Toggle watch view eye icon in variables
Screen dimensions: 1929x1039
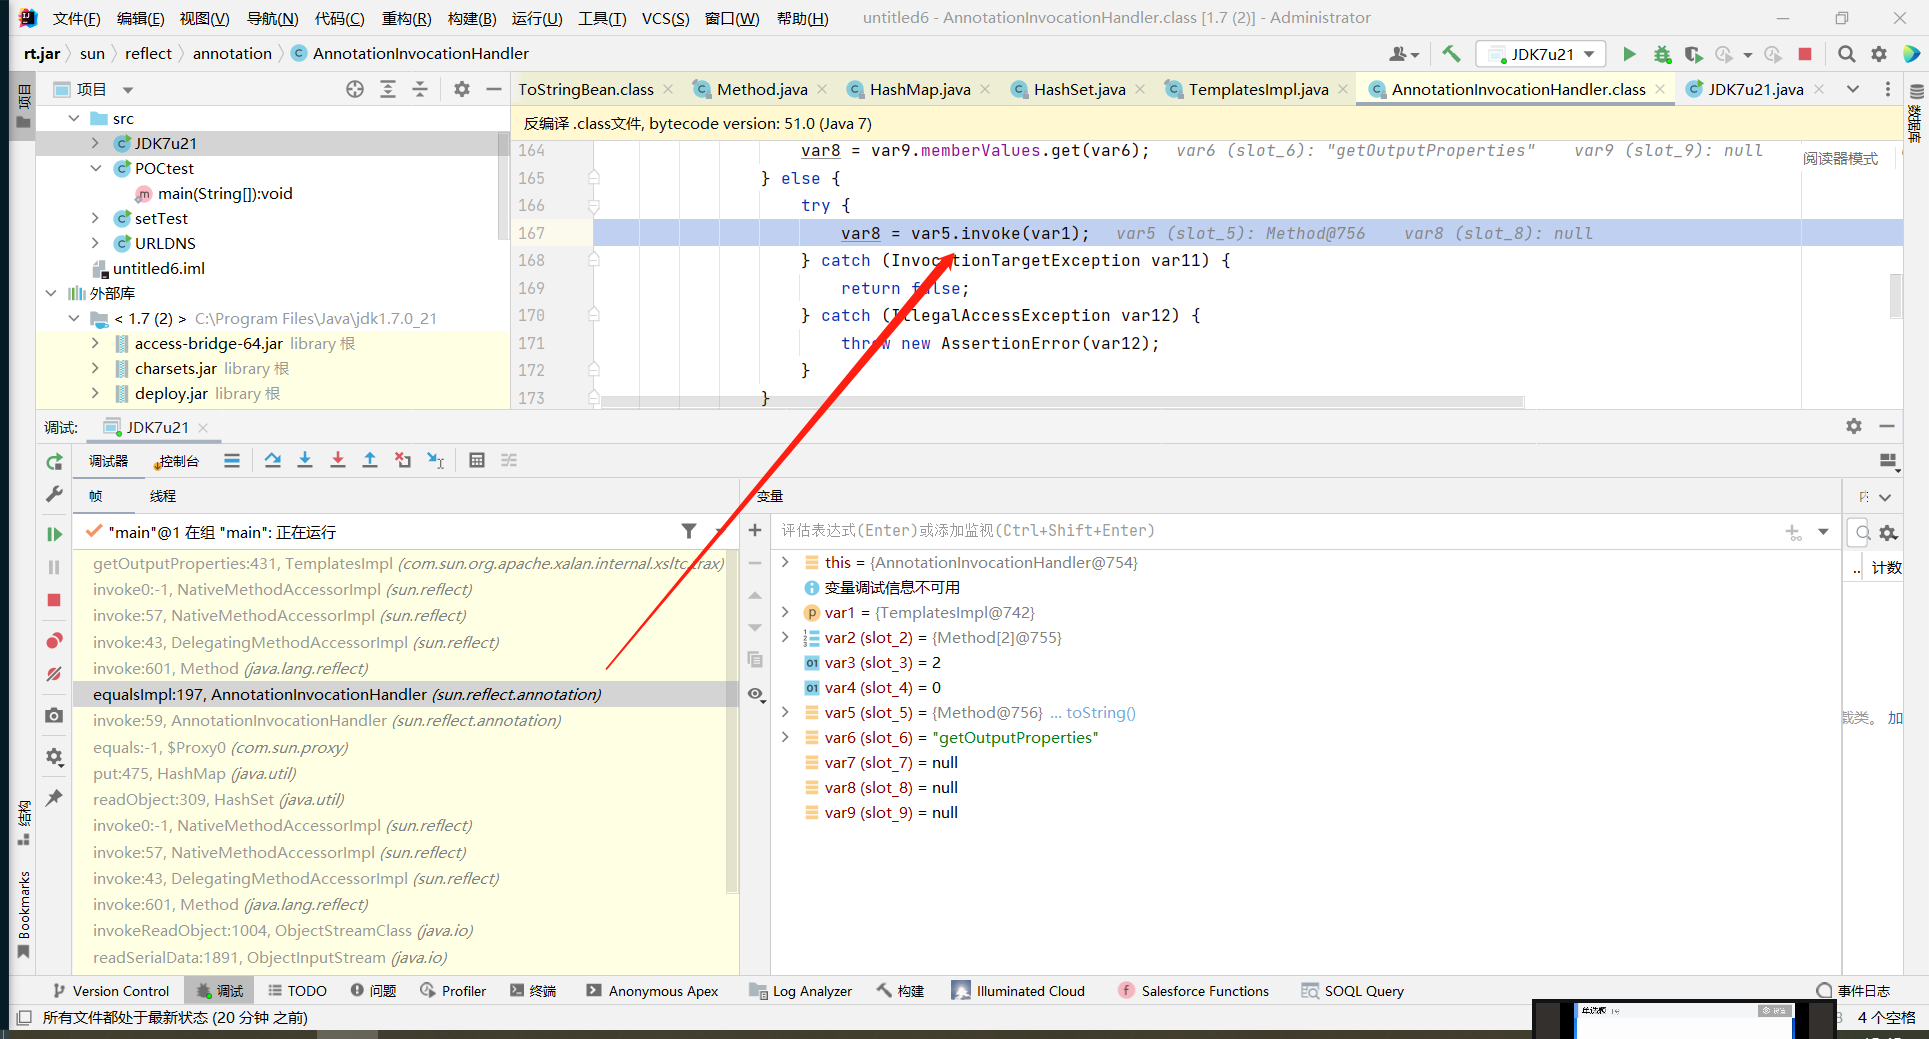756,694
